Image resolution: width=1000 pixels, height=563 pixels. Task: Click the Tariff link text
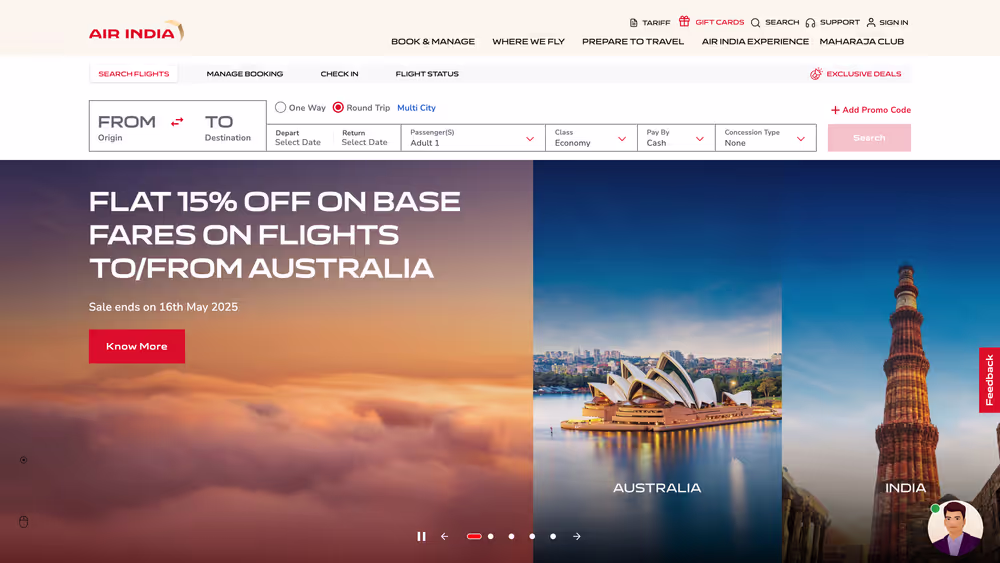[x=656, y=22]
